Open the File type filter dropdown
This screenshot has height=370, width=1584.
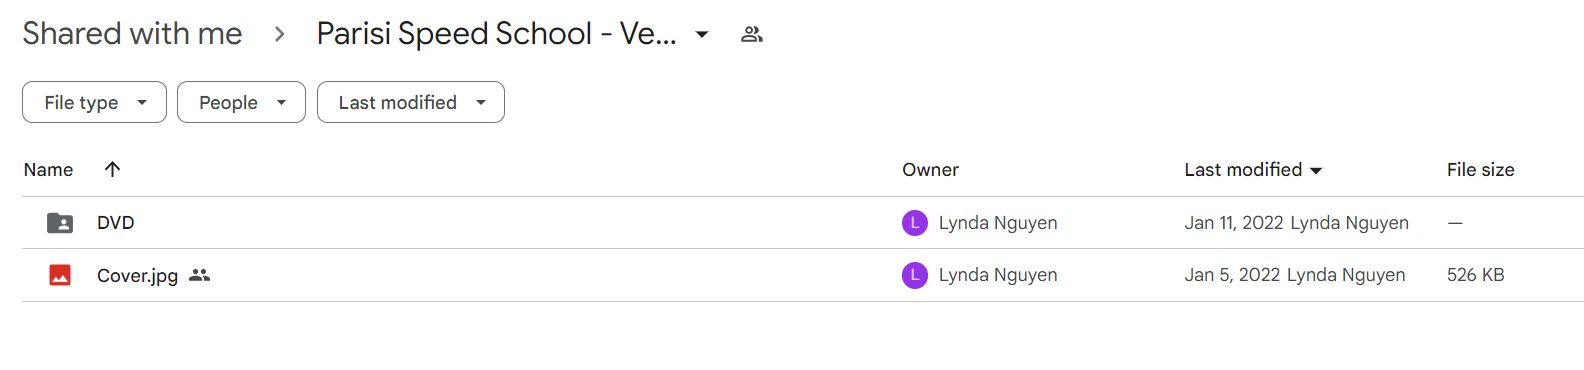(x=94, y=102)
